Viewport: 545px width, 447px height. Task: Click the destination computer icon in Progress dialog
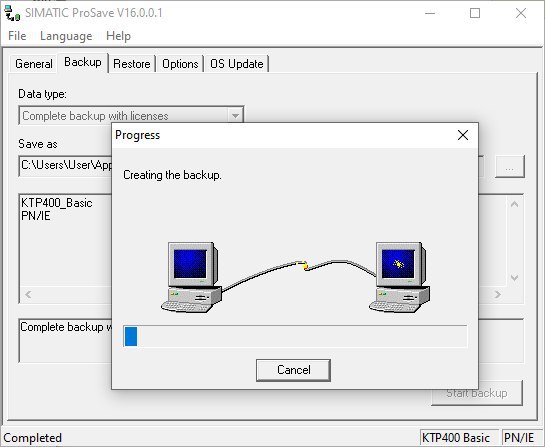(x=399, y=277)
